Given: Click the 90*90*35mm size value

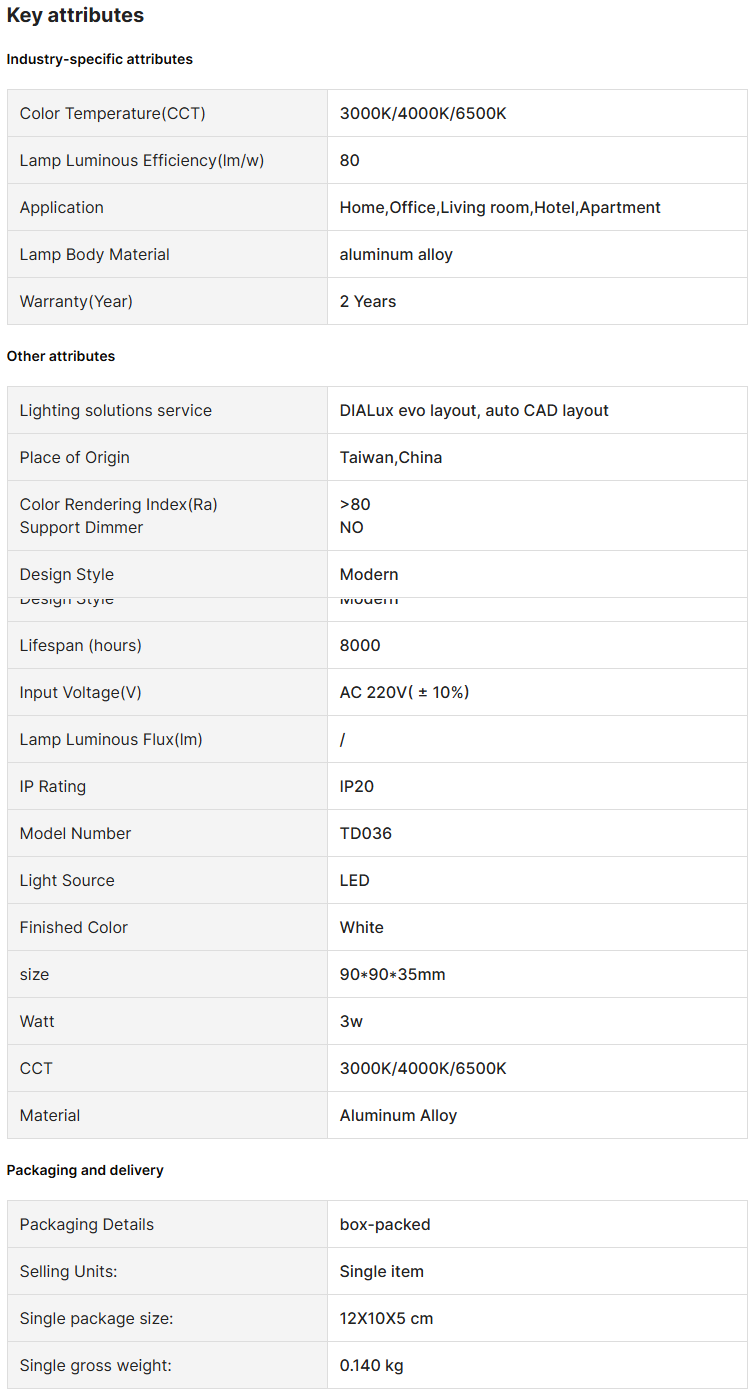Looking at the screenshot, I should (392, 975).
